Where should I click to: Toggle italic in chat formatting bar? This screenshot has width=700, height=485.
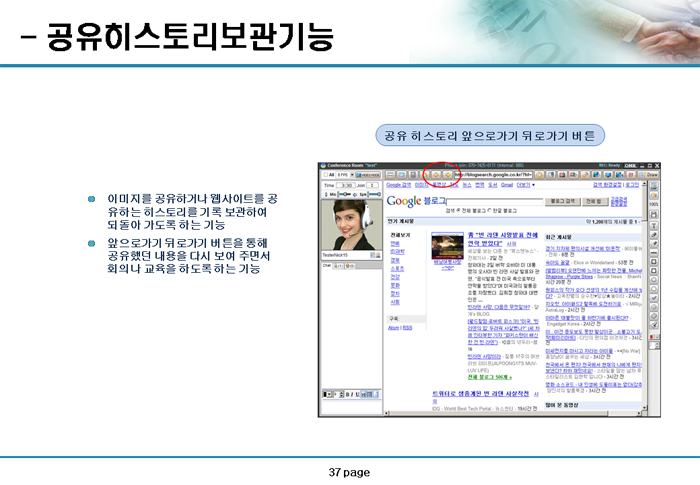(x=352, y=394)
